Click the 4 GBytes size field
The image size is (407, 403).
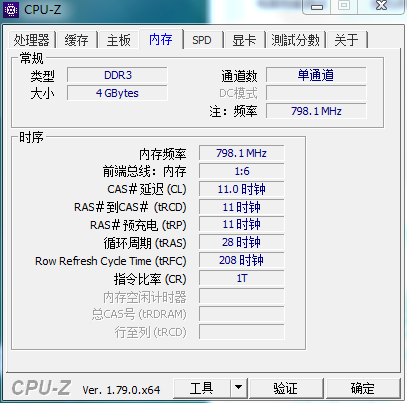117,93
